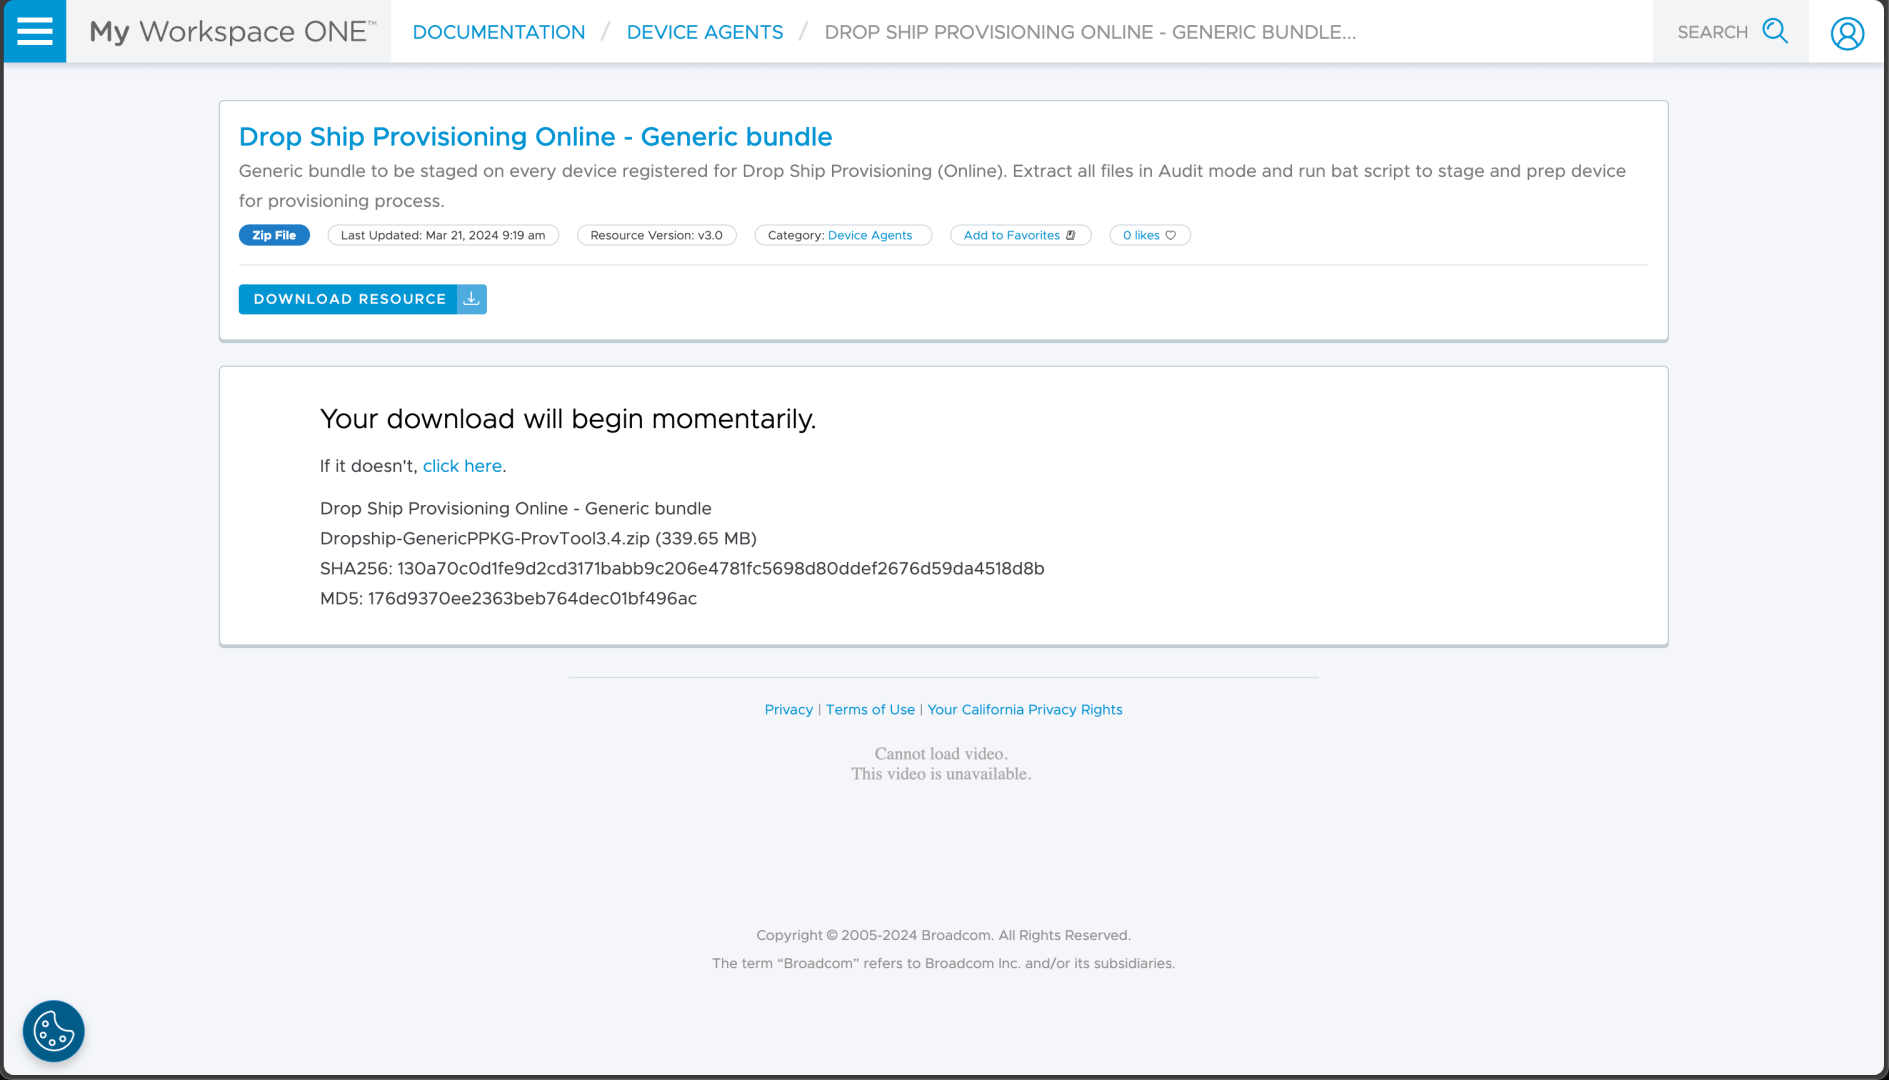Click the My Workspace ONE logo
1889x1080 pixels.
(232, 32)
